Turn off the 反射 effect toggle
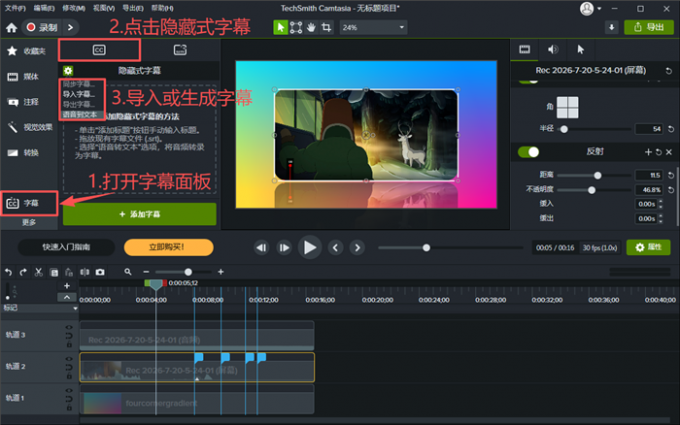 pos(528,152)
